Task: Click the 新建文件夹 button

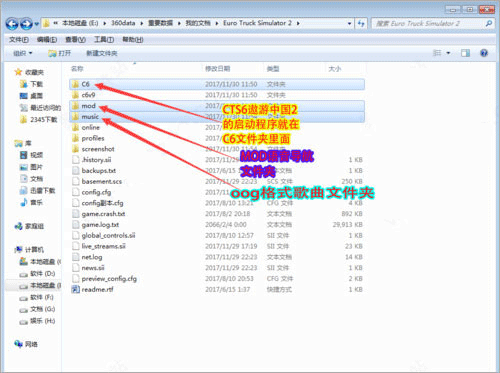Action: coord(102,53)
